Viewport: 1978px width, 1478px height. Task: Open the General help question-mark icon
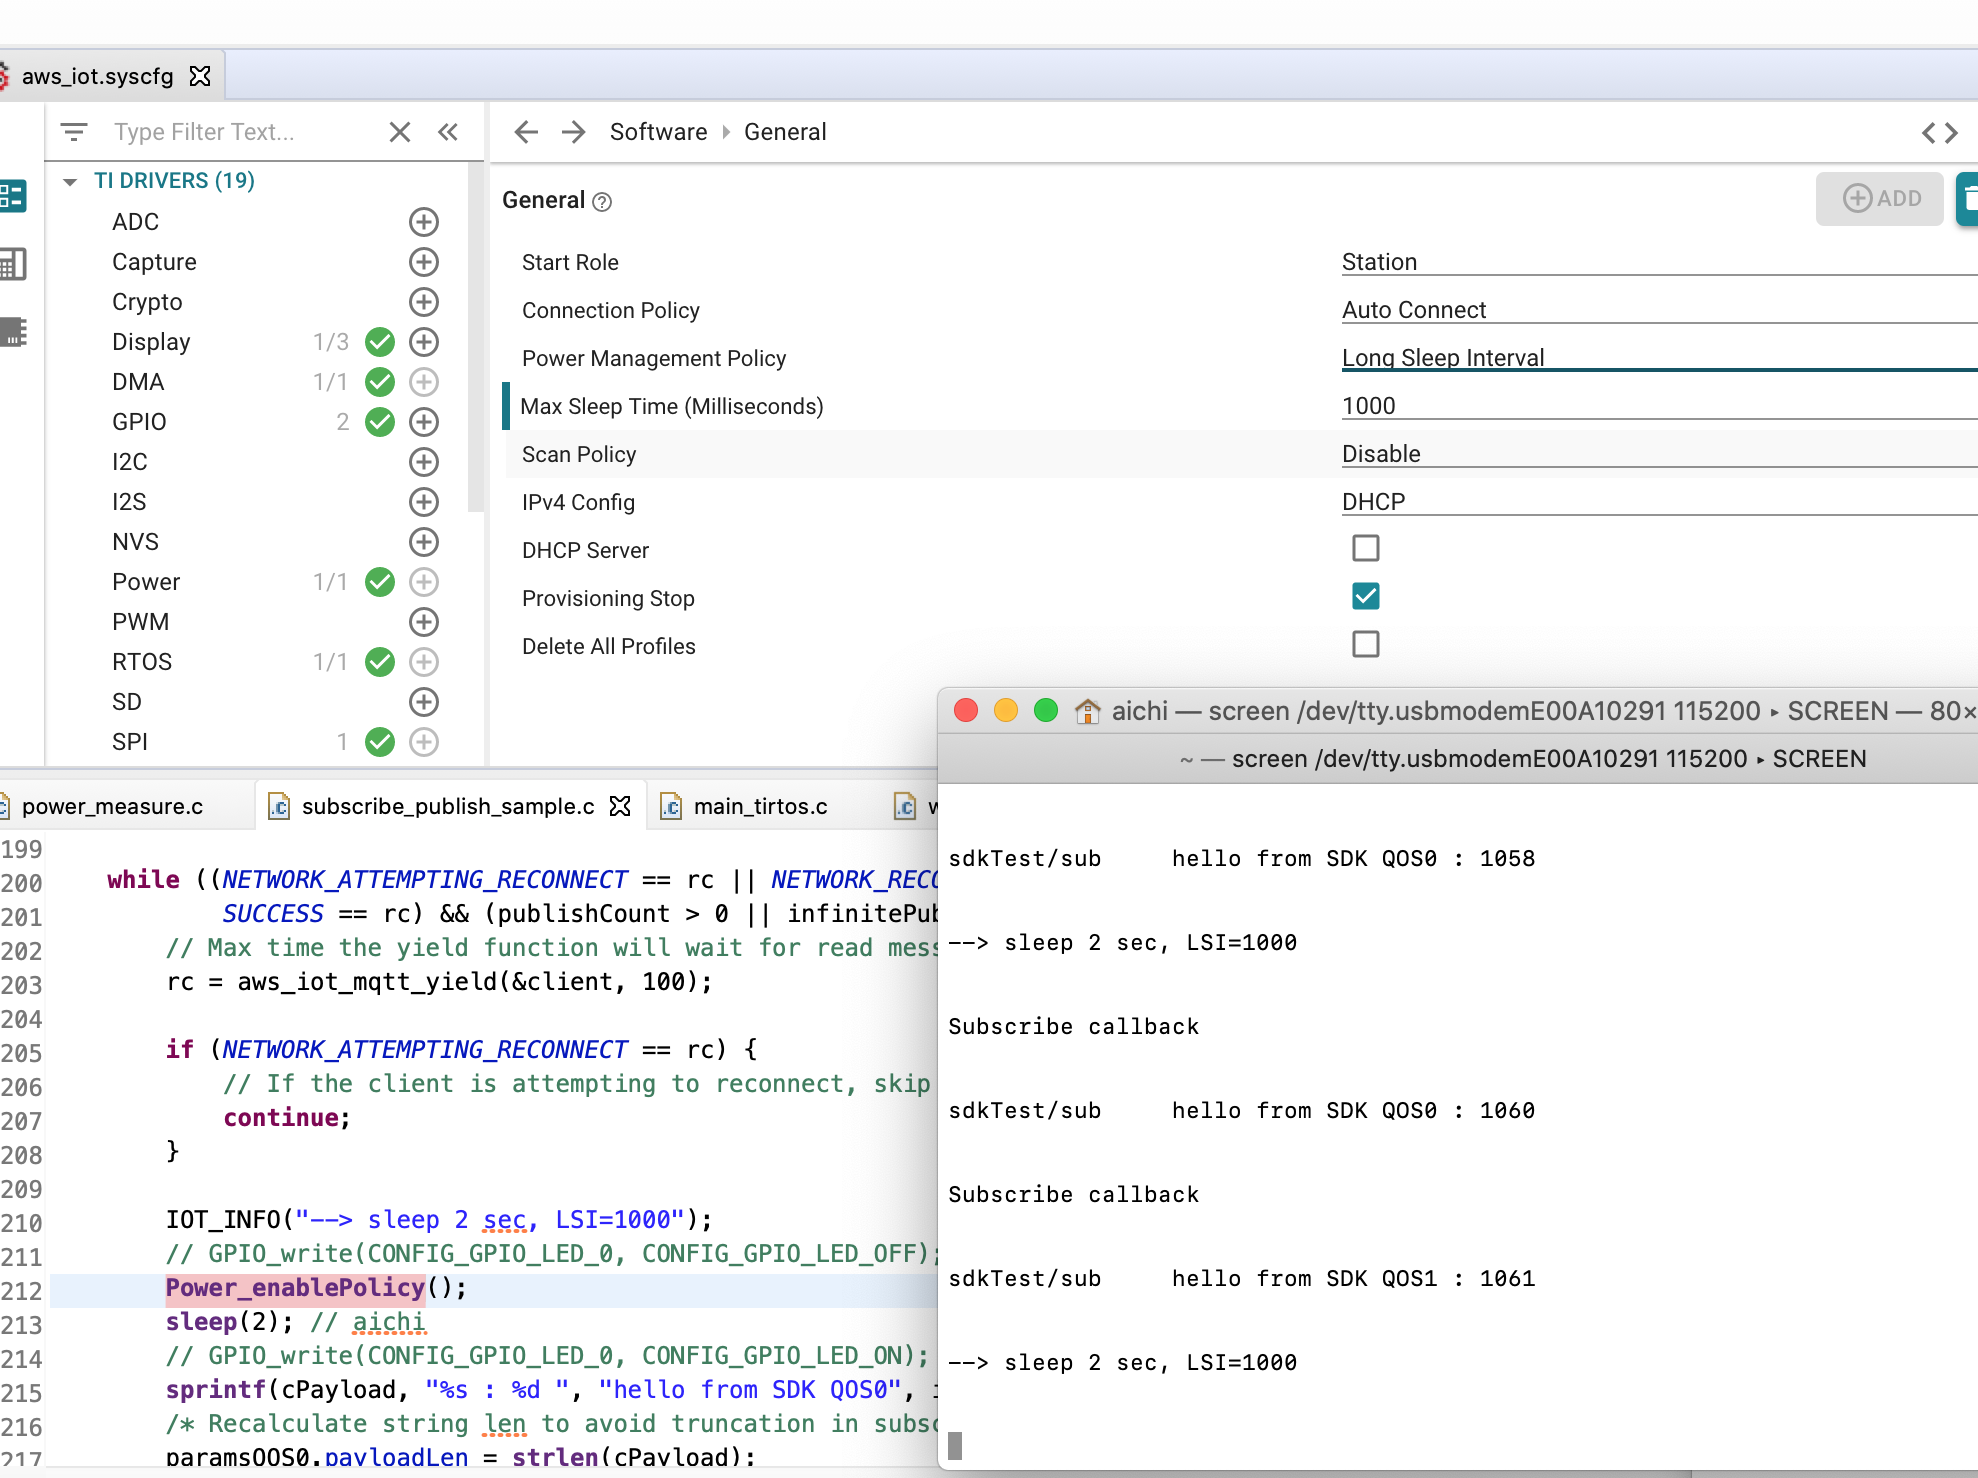pyautogui.click(x=602, y=202)
